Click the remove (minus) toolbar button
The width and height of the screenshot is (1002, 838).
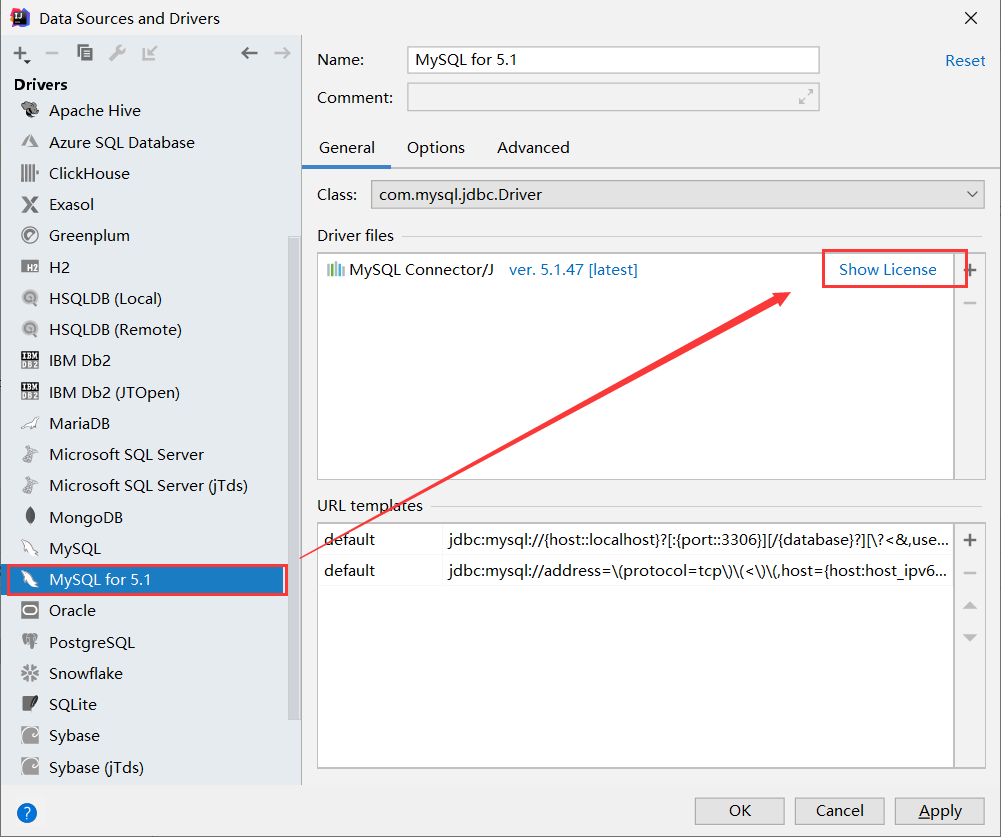(x=52, y=54)
